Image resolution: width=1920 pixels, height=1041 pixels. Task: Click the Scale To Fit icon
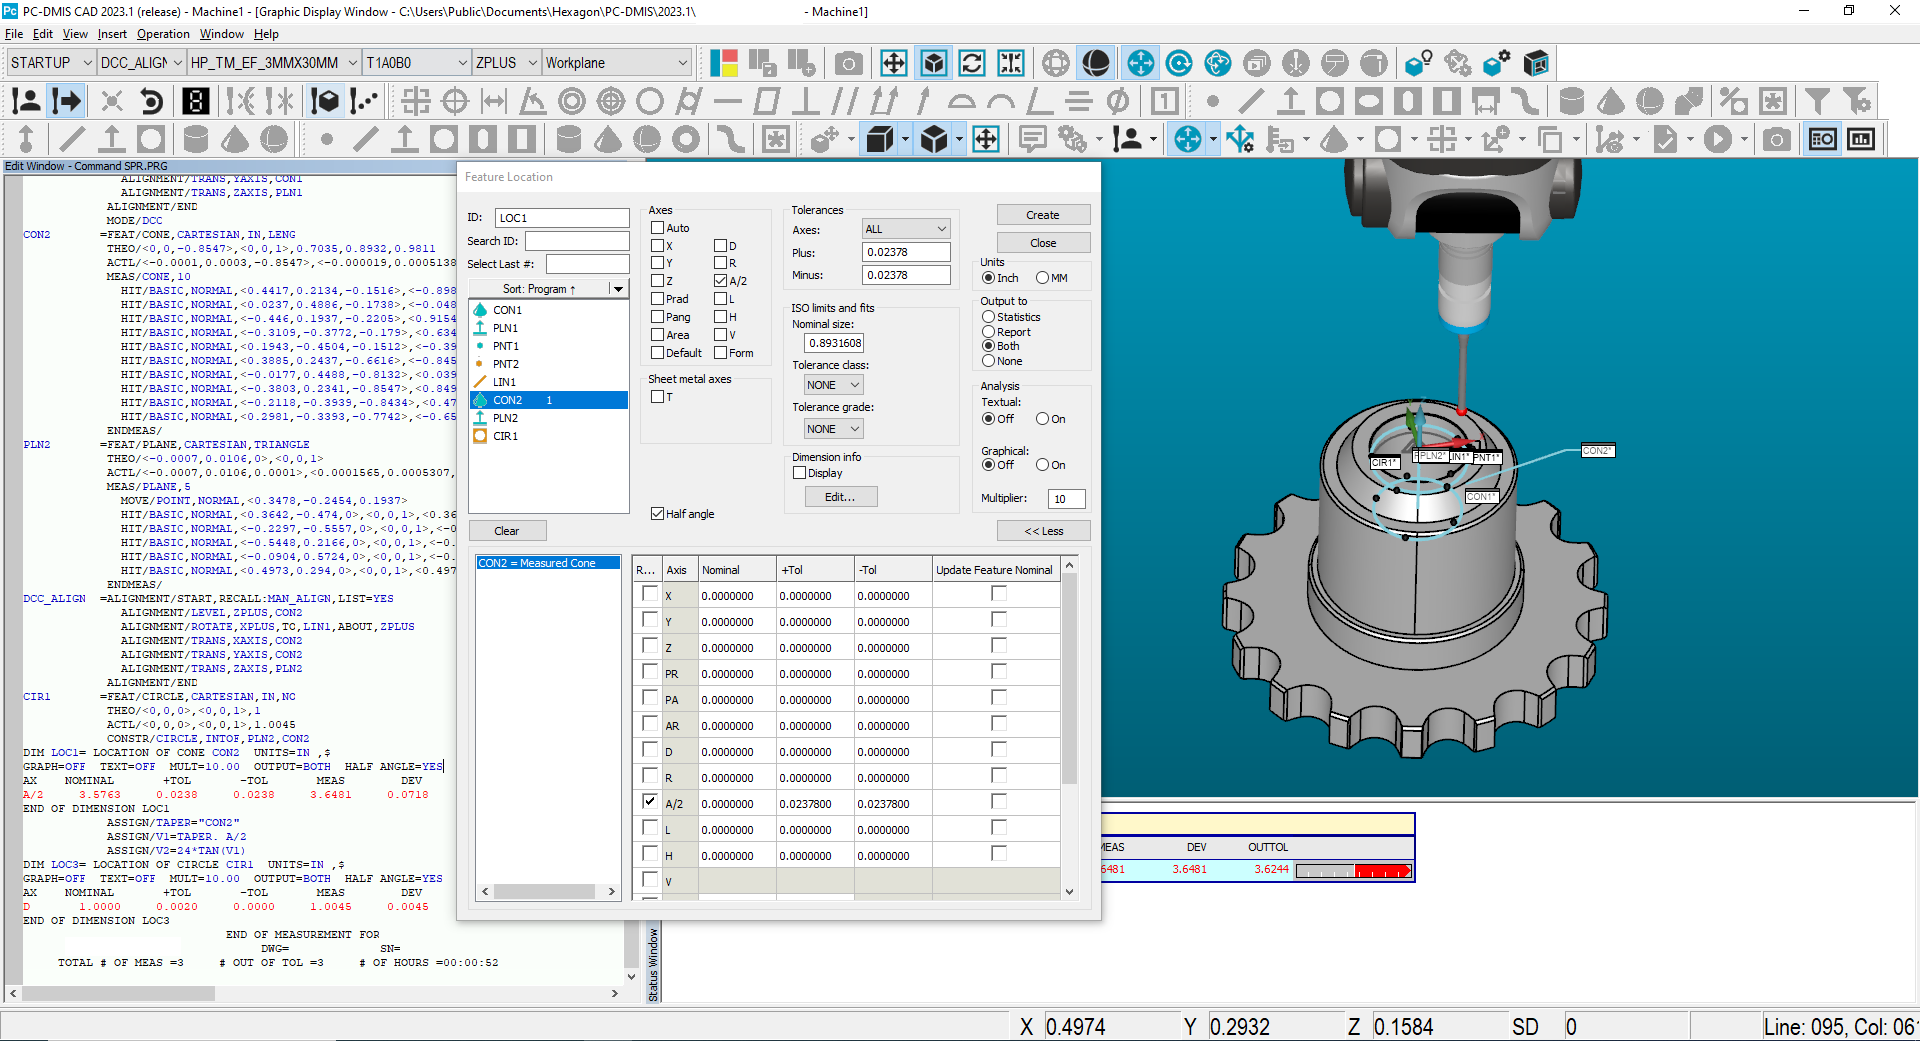click(x=894, y=64)
